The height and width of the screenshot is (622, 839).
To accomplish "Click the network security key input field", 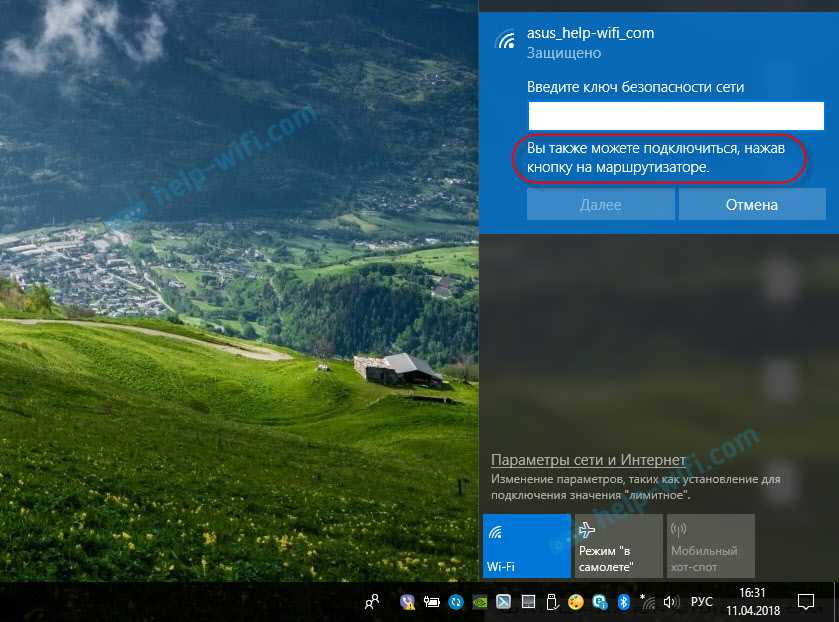I will coord(676,116).
